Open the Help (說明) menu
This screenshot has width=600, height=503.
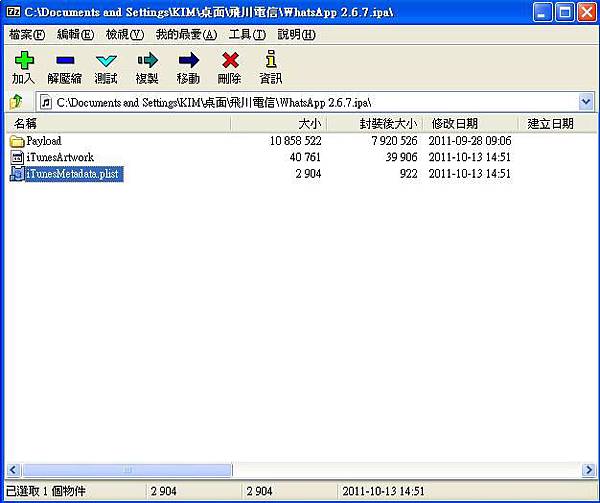pos(297,35)
